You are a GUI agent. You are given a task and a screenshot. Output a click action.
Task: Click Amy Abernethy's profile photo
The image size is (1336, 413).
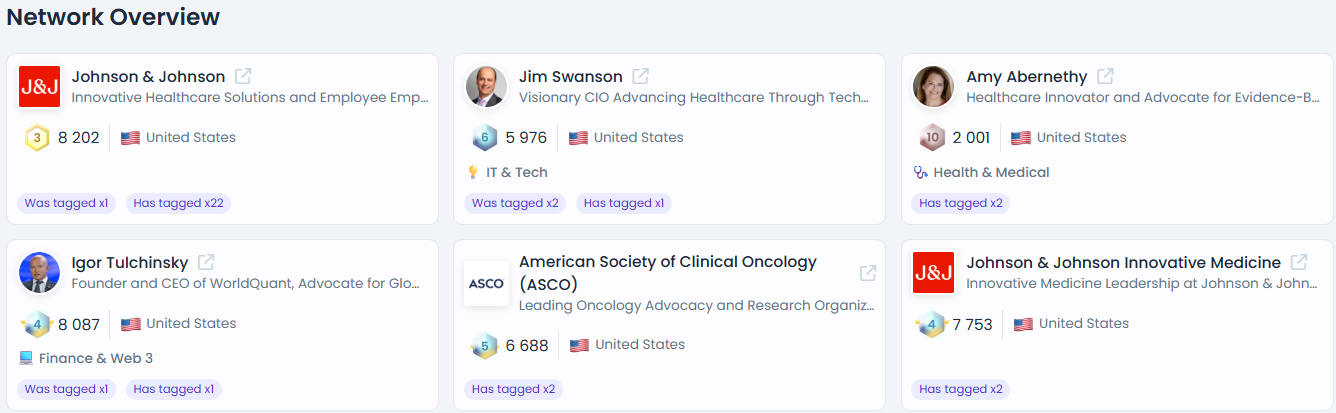coord(933,87)
